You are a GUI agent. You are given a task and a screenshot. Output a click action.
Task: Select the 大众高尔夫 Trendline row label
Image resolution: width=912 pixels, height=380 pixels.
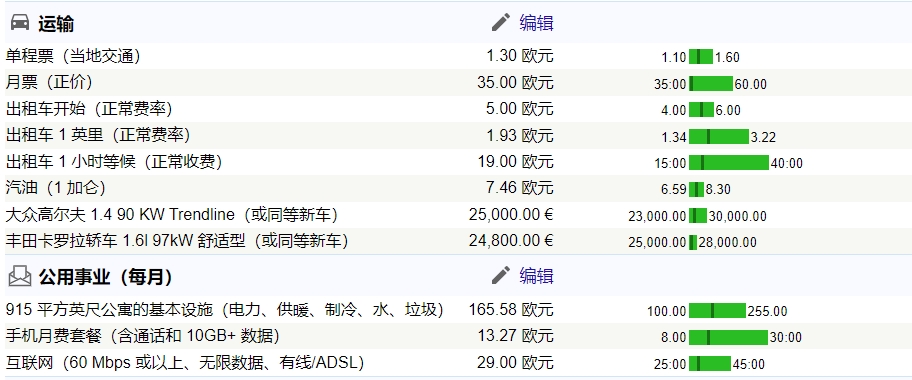[172, 215]
